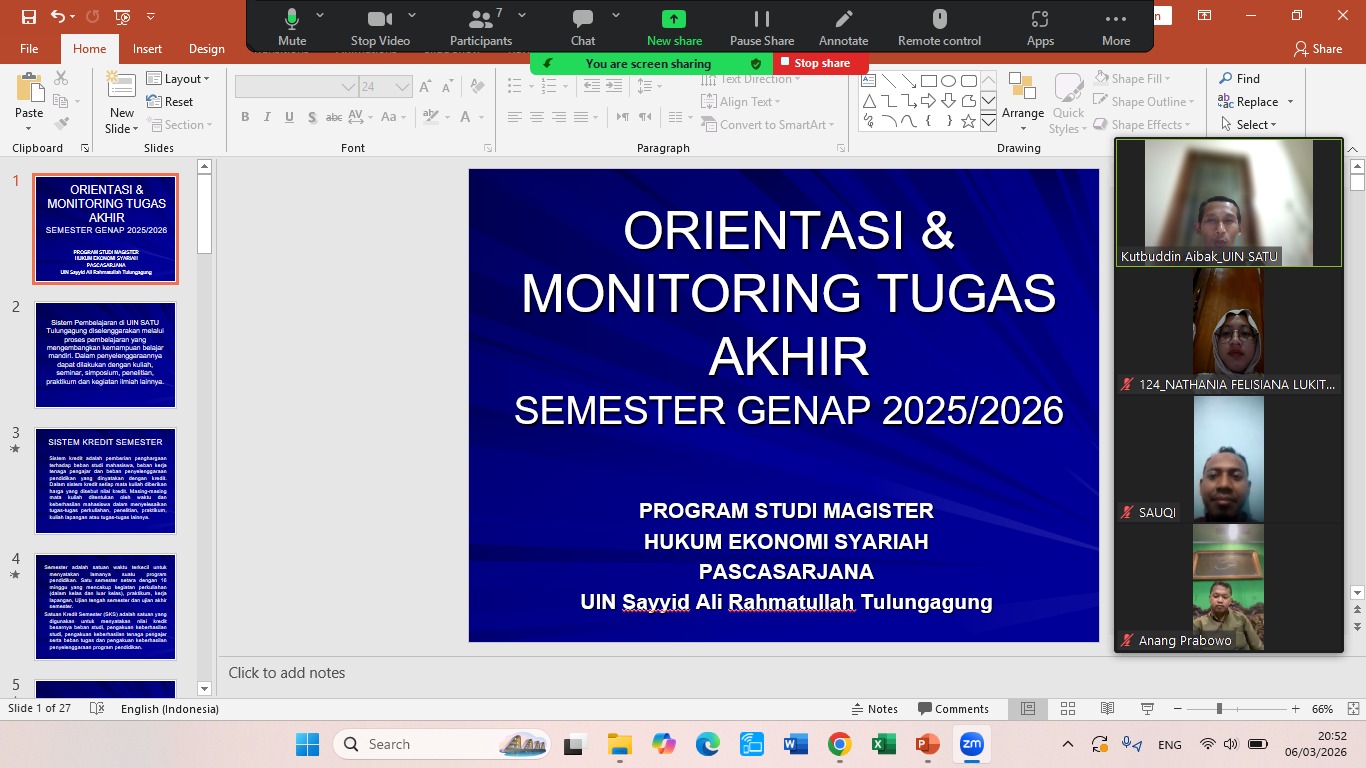Open the File tab
The height and width of the screenshot is (768, 1366).
click(29, 49)
